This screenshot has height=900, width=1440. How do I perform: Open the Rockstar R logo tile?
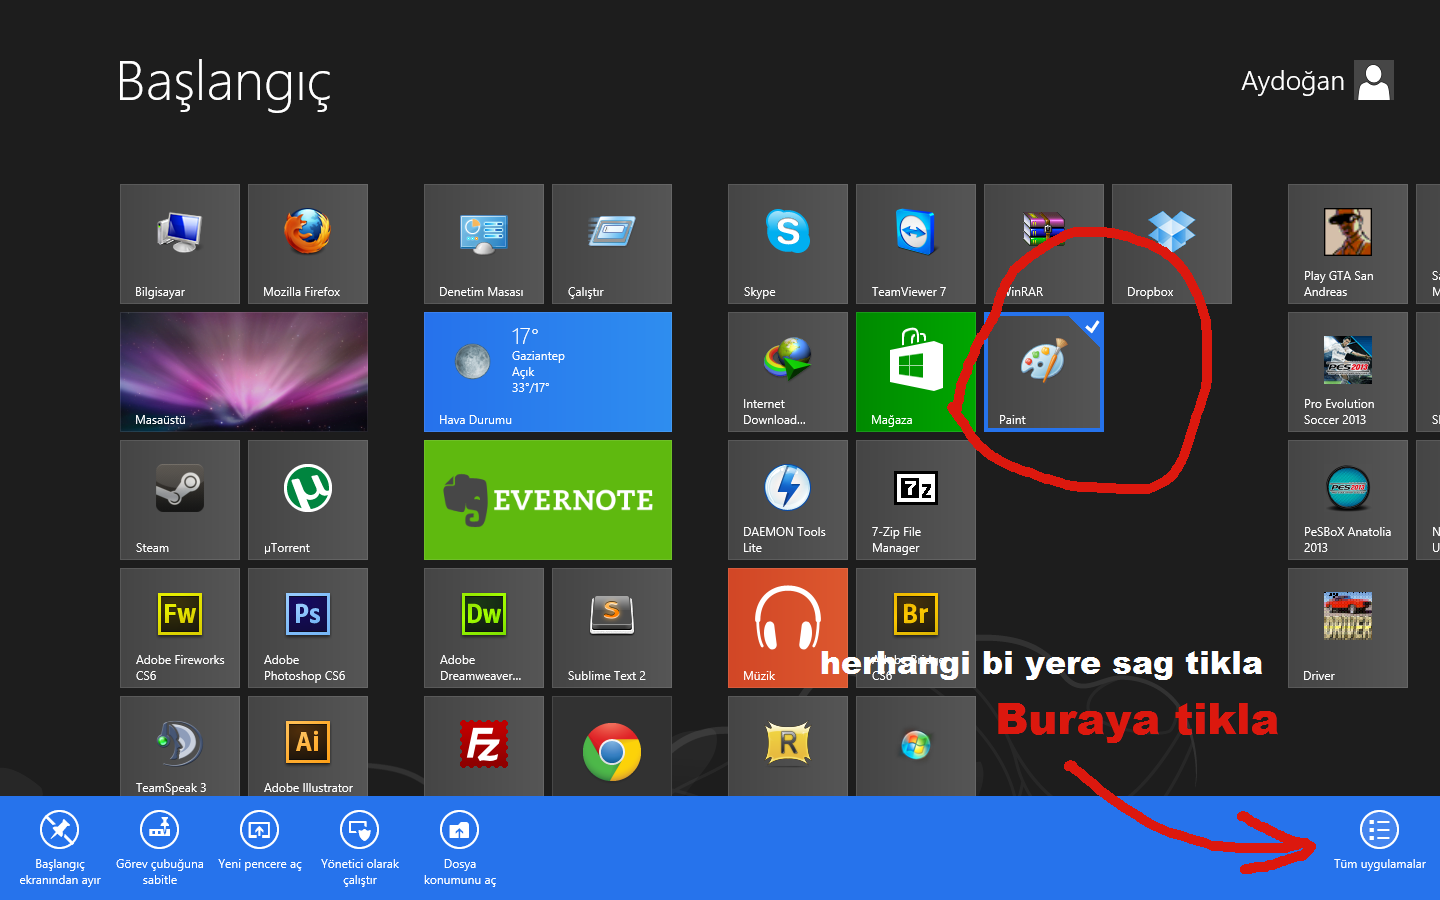coord(788,746)
